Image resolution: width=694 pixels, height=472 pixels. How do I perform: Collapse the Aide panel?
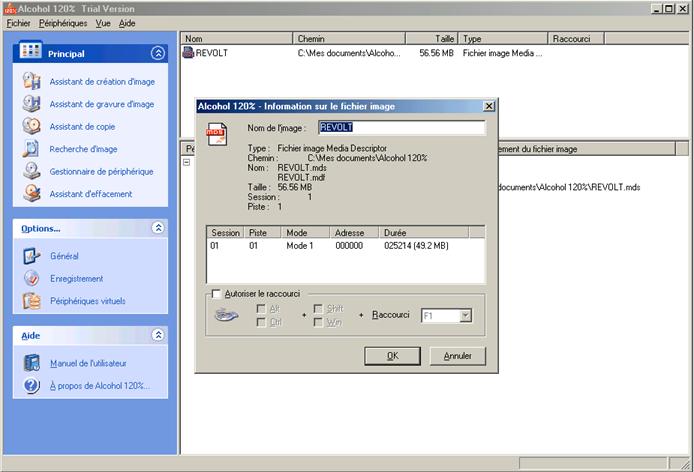point(158,335)
